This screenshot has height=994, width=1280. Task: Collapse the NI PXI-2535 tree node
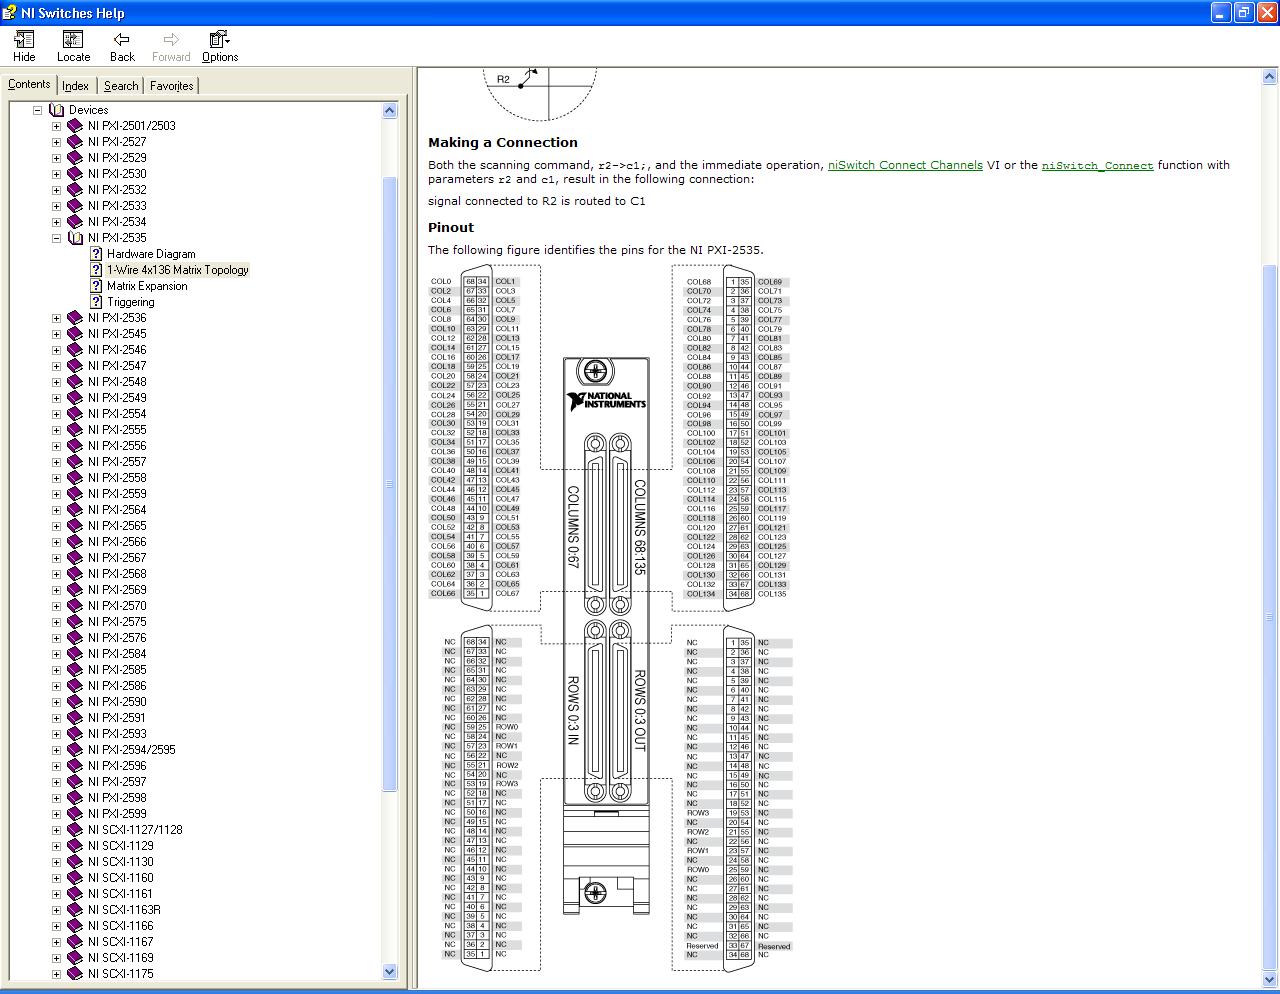pos(57,238)
